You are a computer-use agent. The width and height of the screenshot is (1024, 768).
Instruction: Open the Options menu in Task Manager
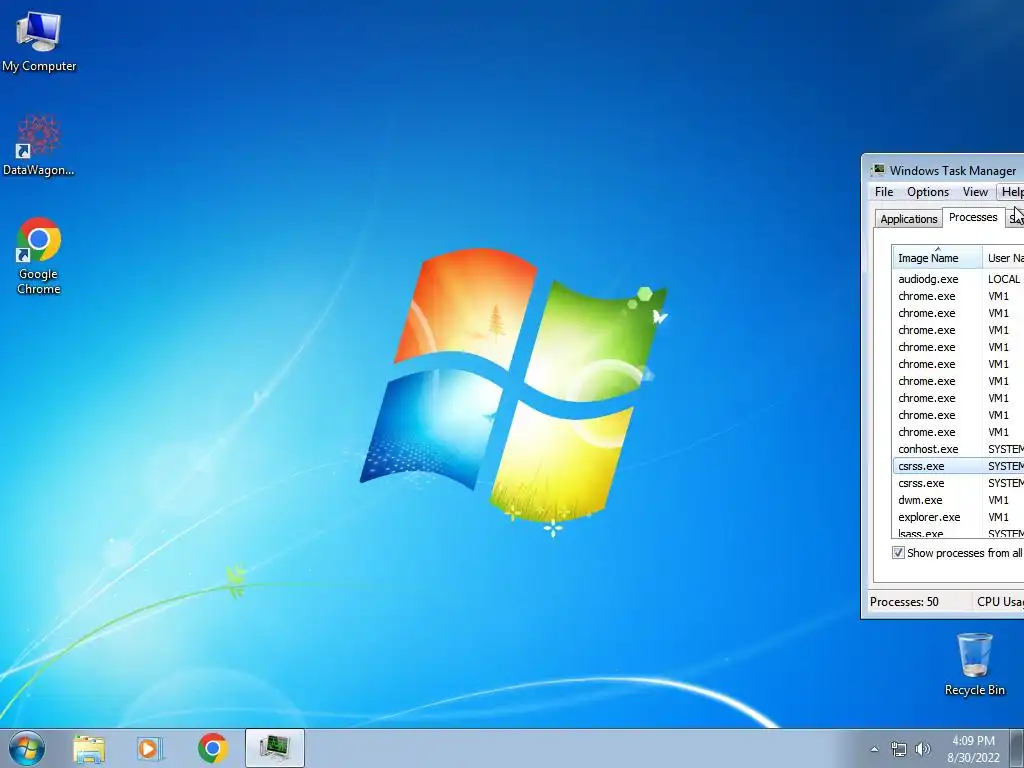927,192
